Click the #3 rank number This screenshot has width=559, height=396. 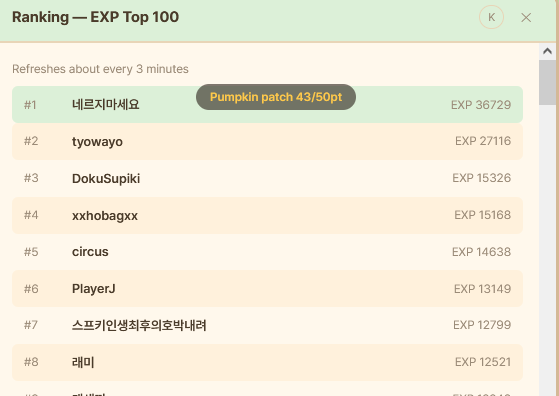[31, 178]
